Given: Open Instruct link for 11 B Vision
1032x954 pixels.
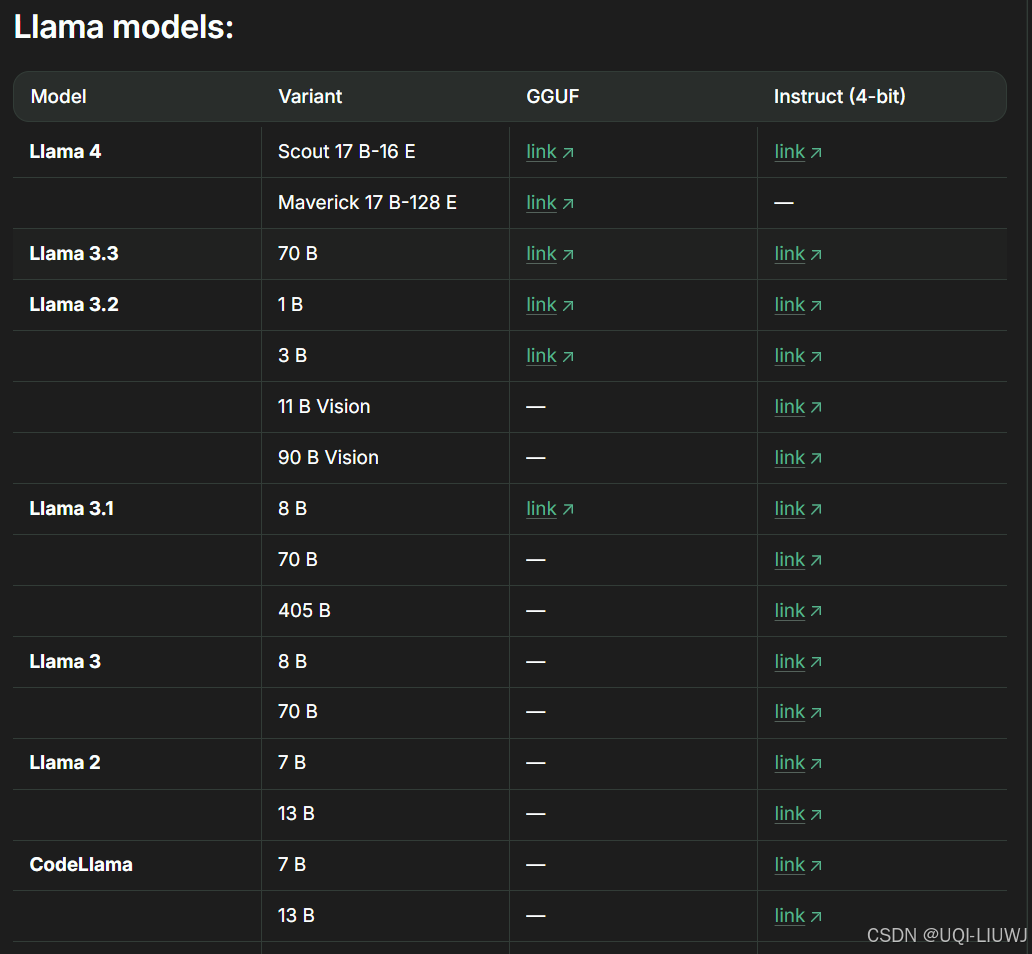Looking at the screenshot, I should pyautogui.click(x=798, y=407).
